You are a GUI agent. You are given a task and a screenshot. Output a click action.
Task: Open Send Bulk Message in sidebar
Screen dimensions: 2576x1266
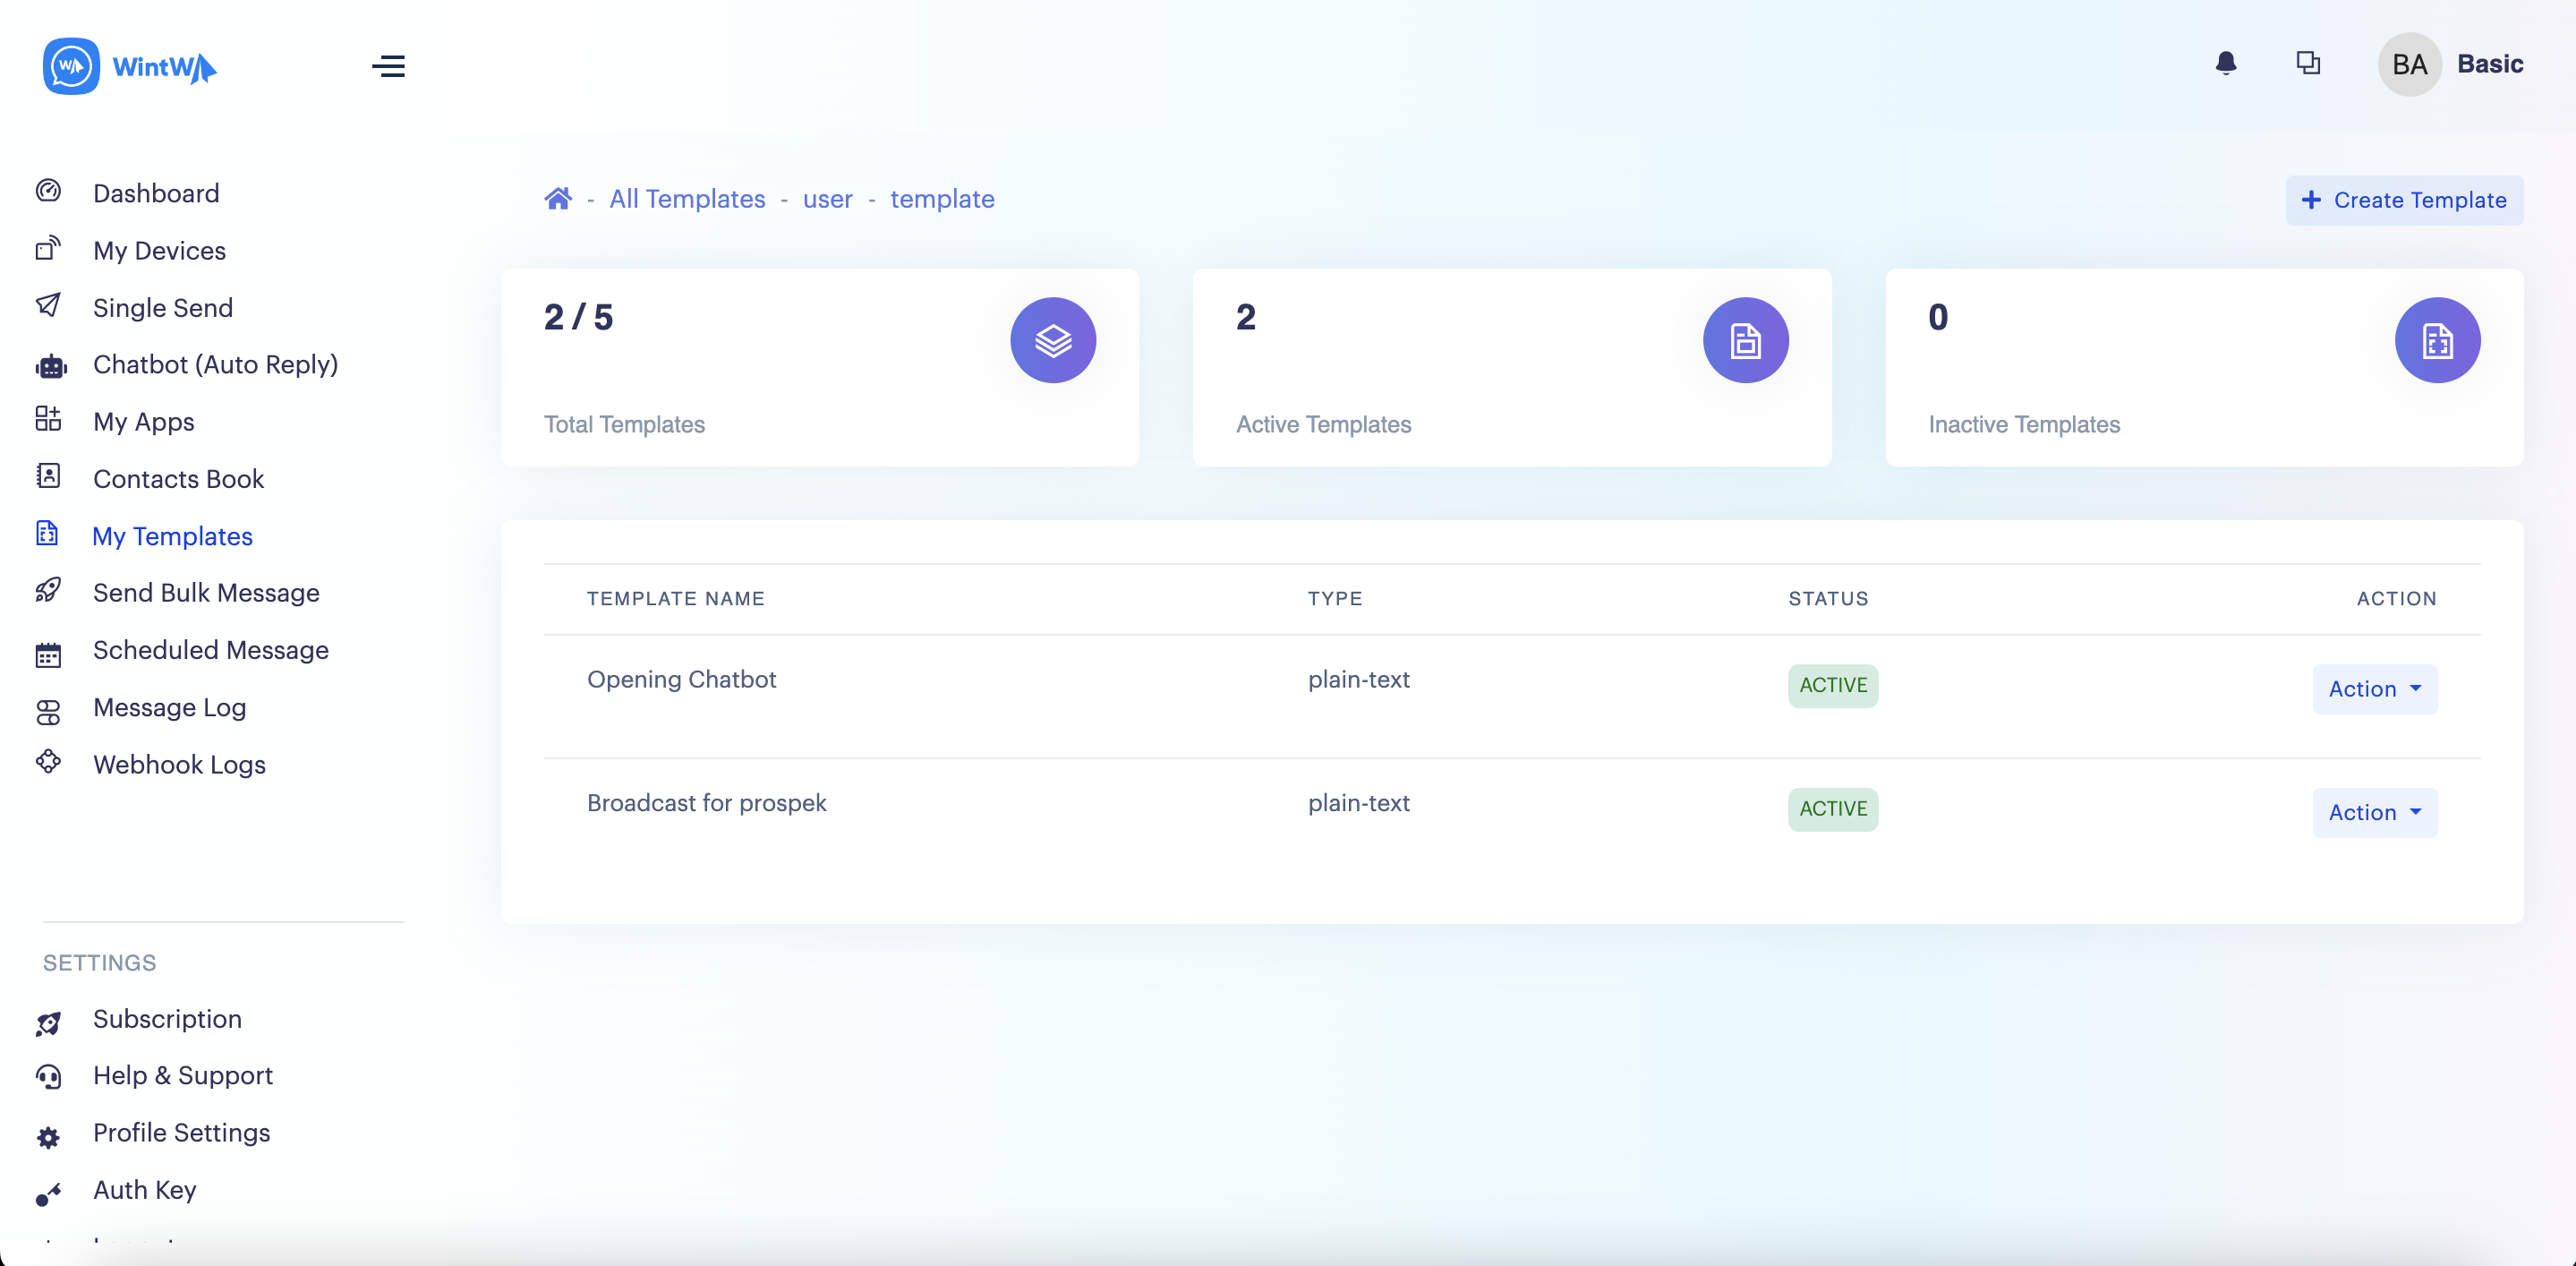coord(206,592)
